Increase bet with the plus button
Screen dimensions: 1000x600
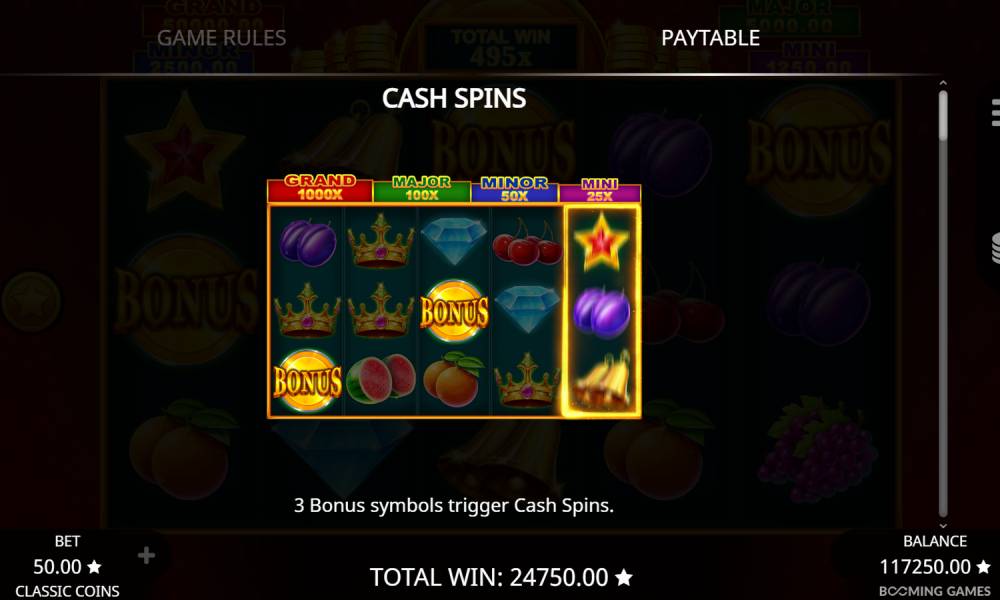[x=146, y=555]
